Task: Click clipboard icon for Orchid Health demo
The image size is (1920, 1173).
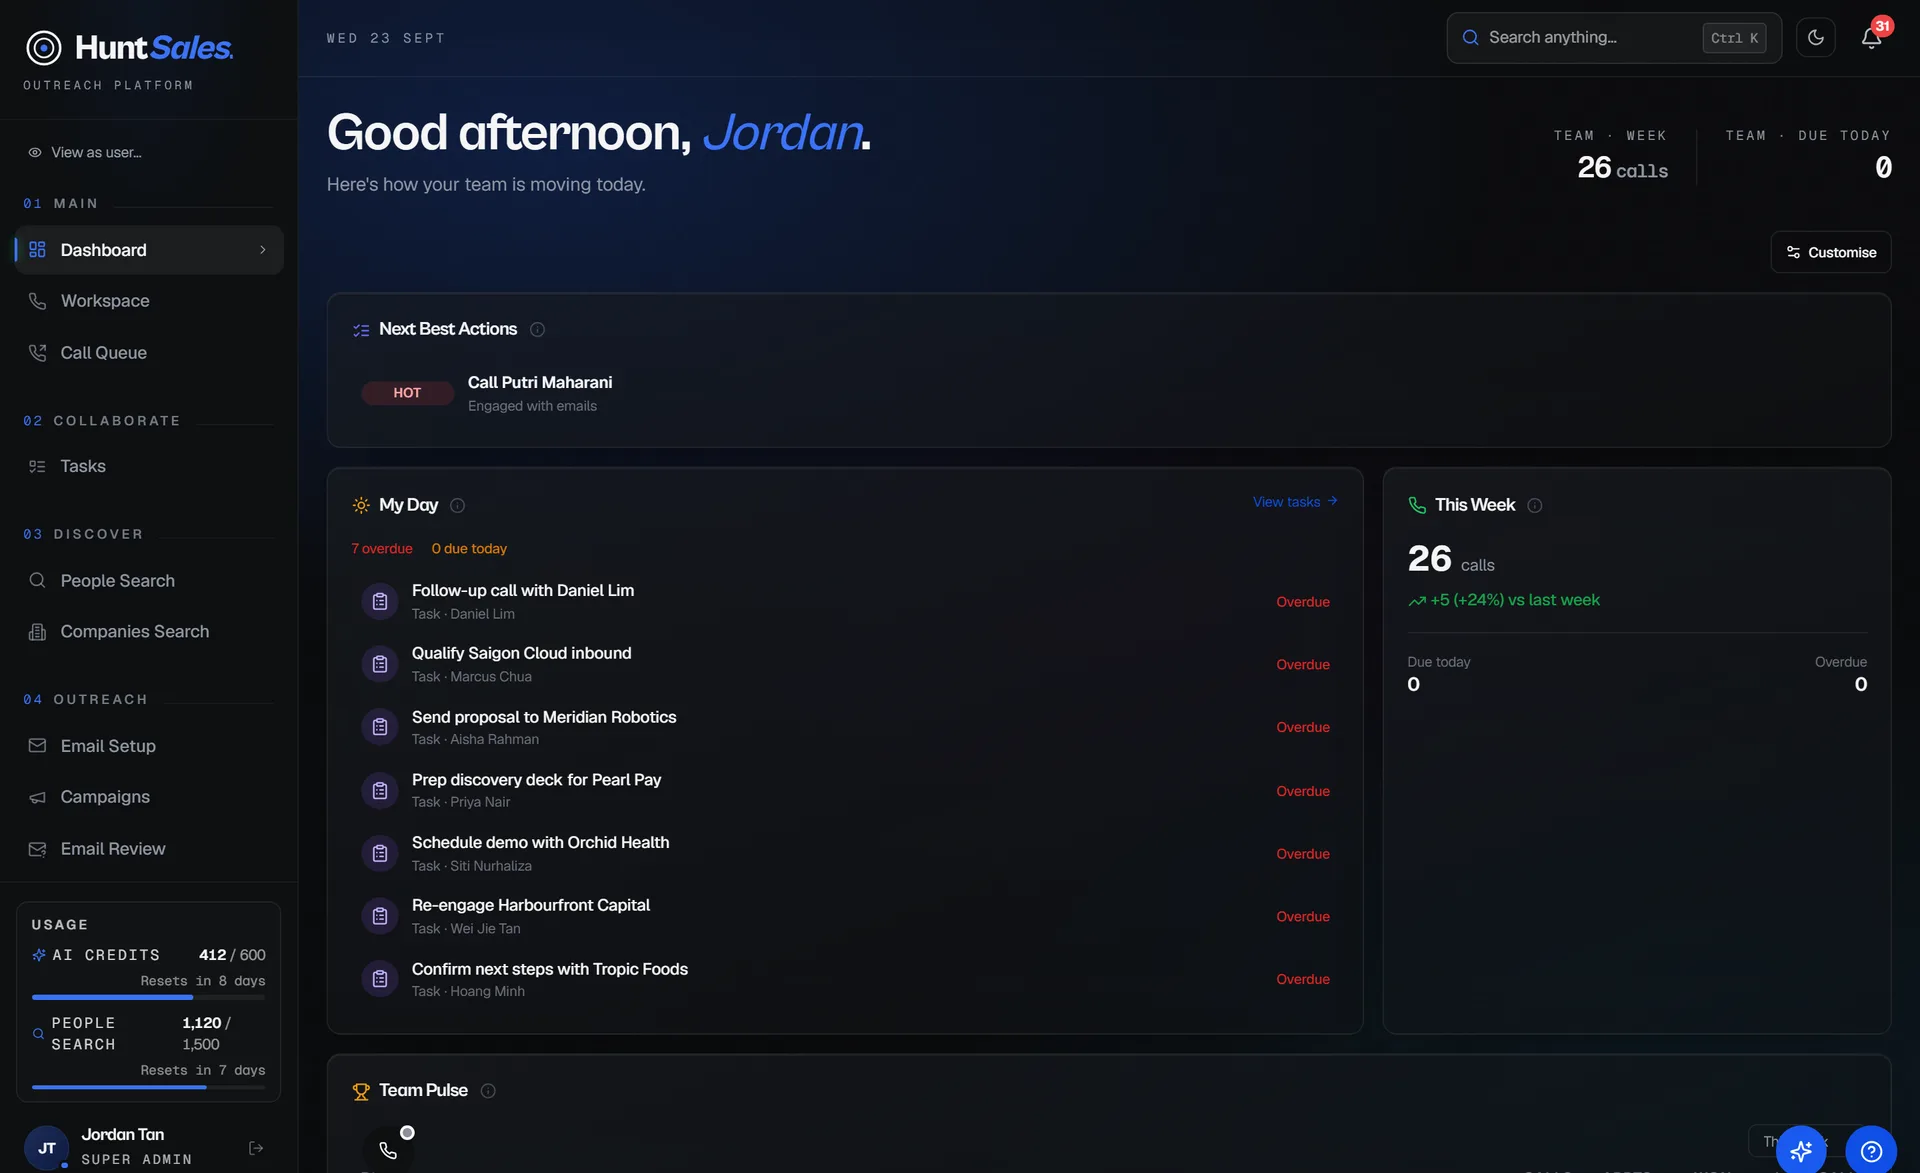Action: [x=380, y=853]
